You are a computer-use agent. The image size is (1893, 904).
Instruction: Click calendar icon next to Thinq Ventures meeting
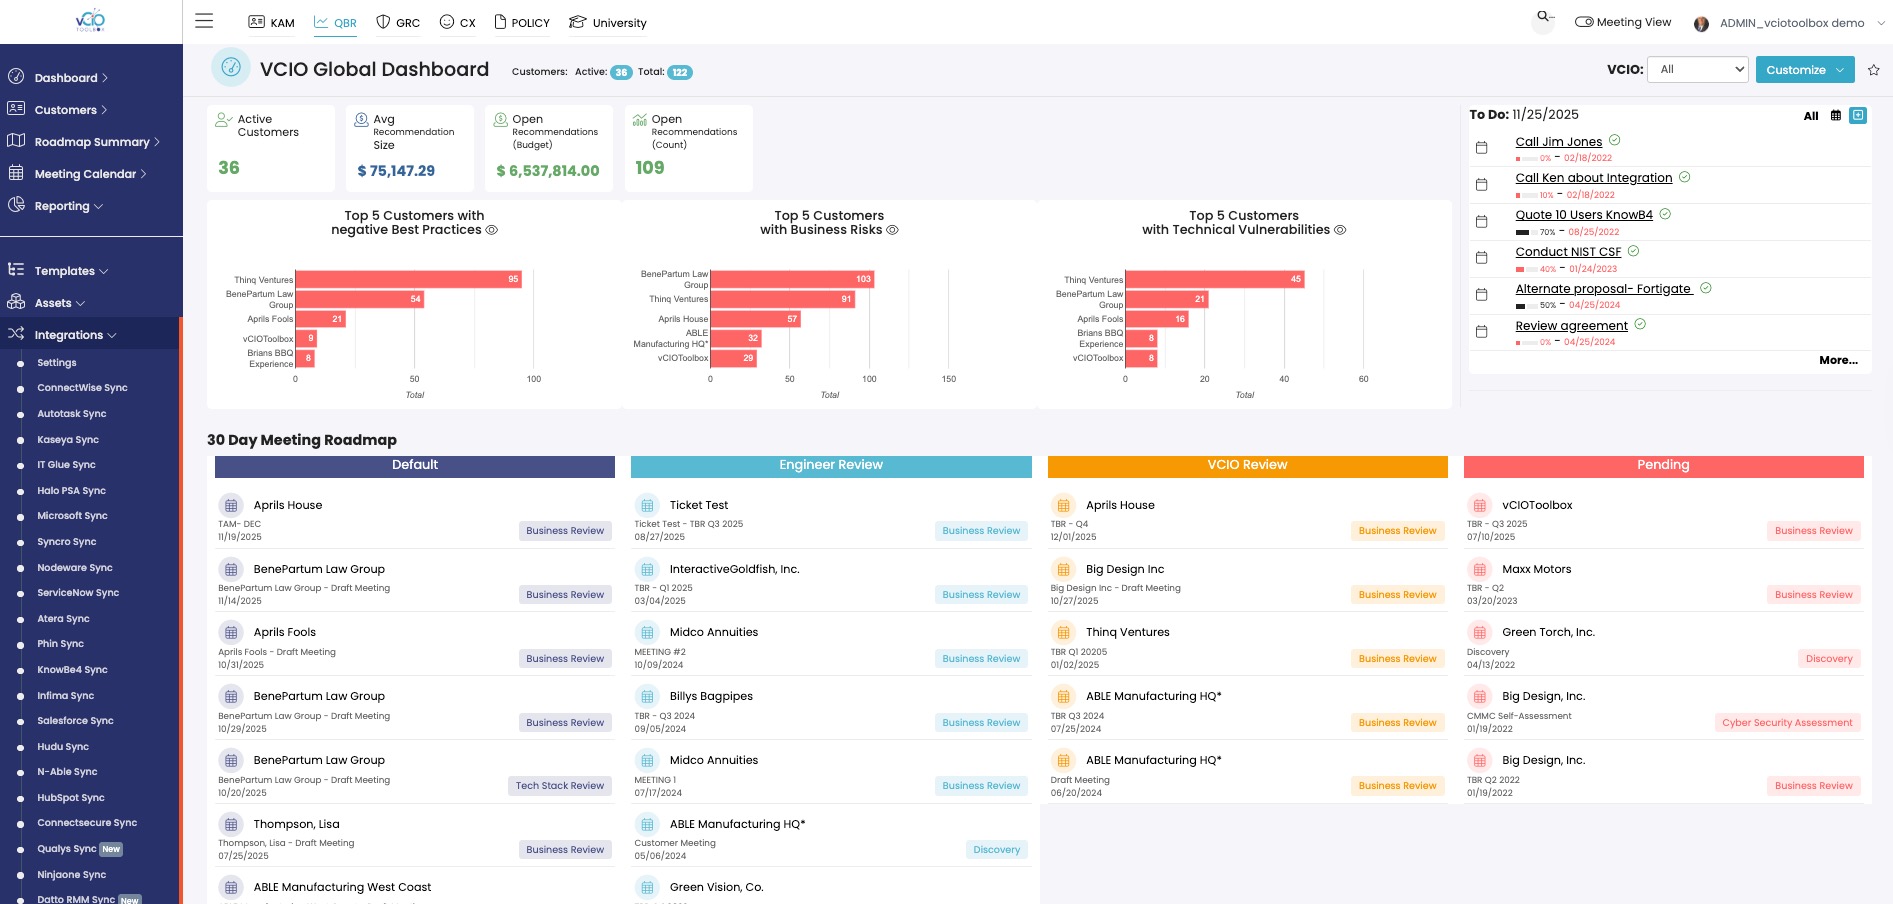click(x=1064, y=632)
